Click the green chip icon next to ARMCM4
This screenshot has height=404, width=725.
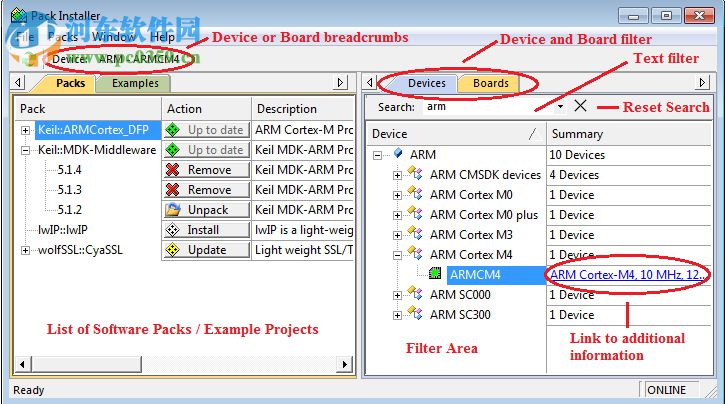tap(435, 274)
